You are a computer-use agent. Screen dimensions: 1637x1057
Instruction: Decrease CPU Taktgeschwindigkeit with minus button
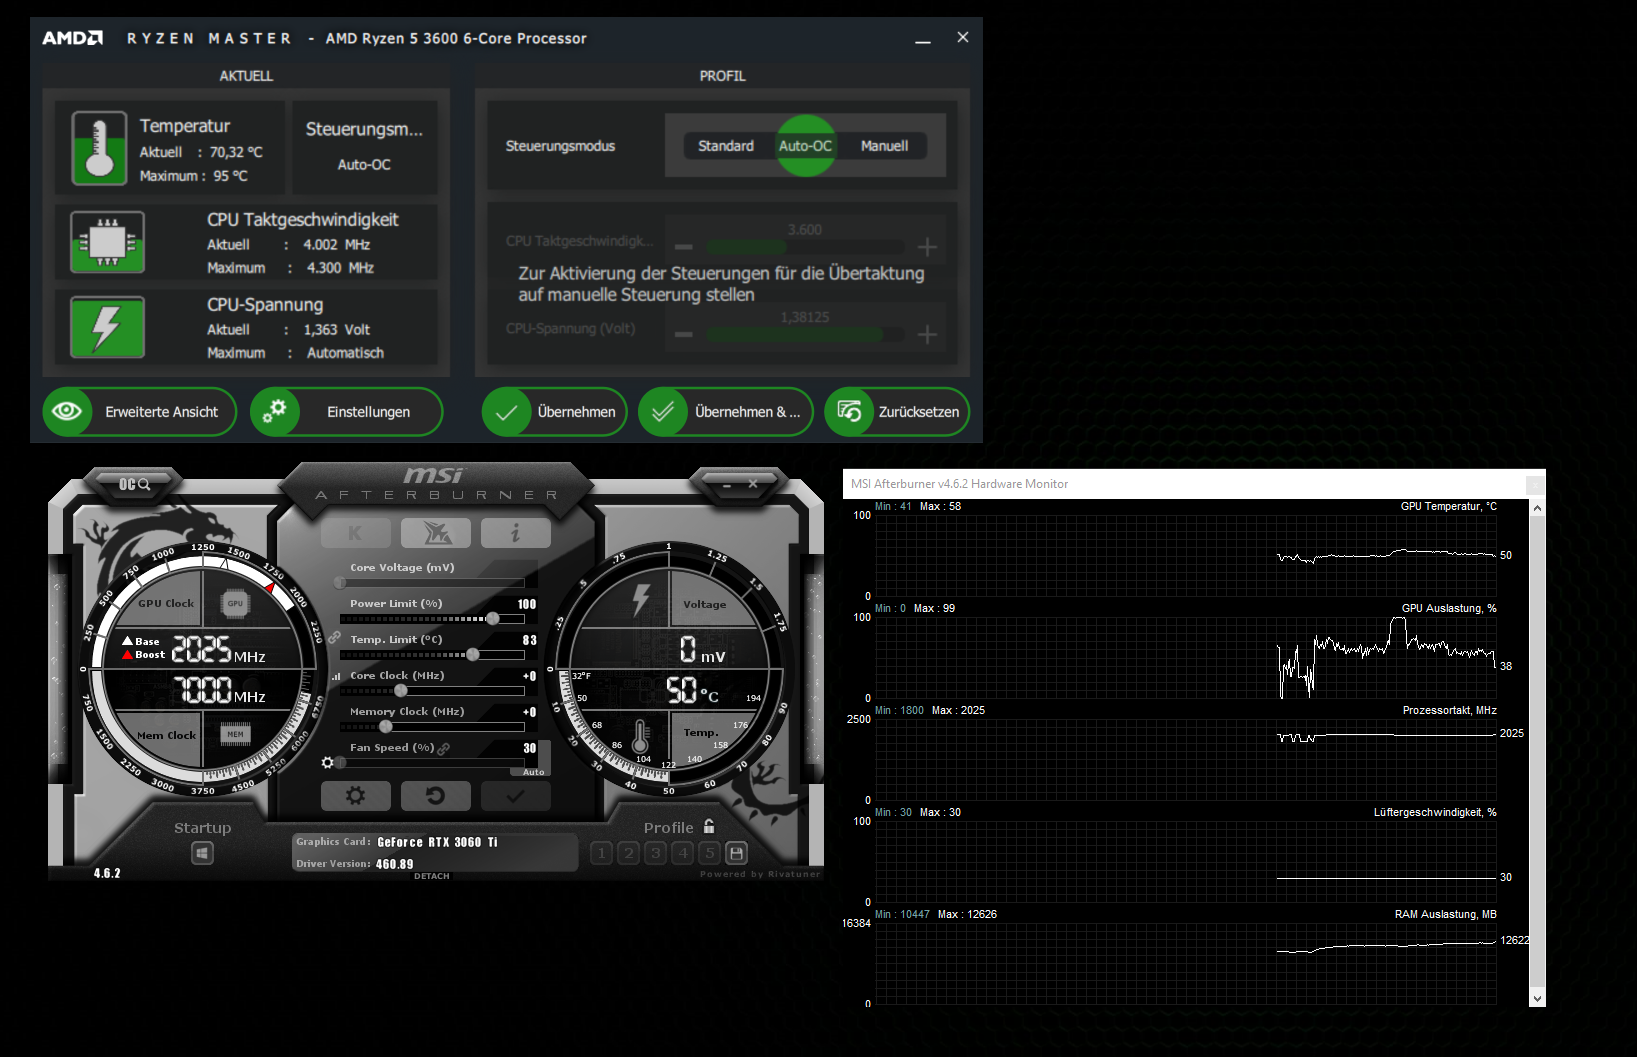684,247
